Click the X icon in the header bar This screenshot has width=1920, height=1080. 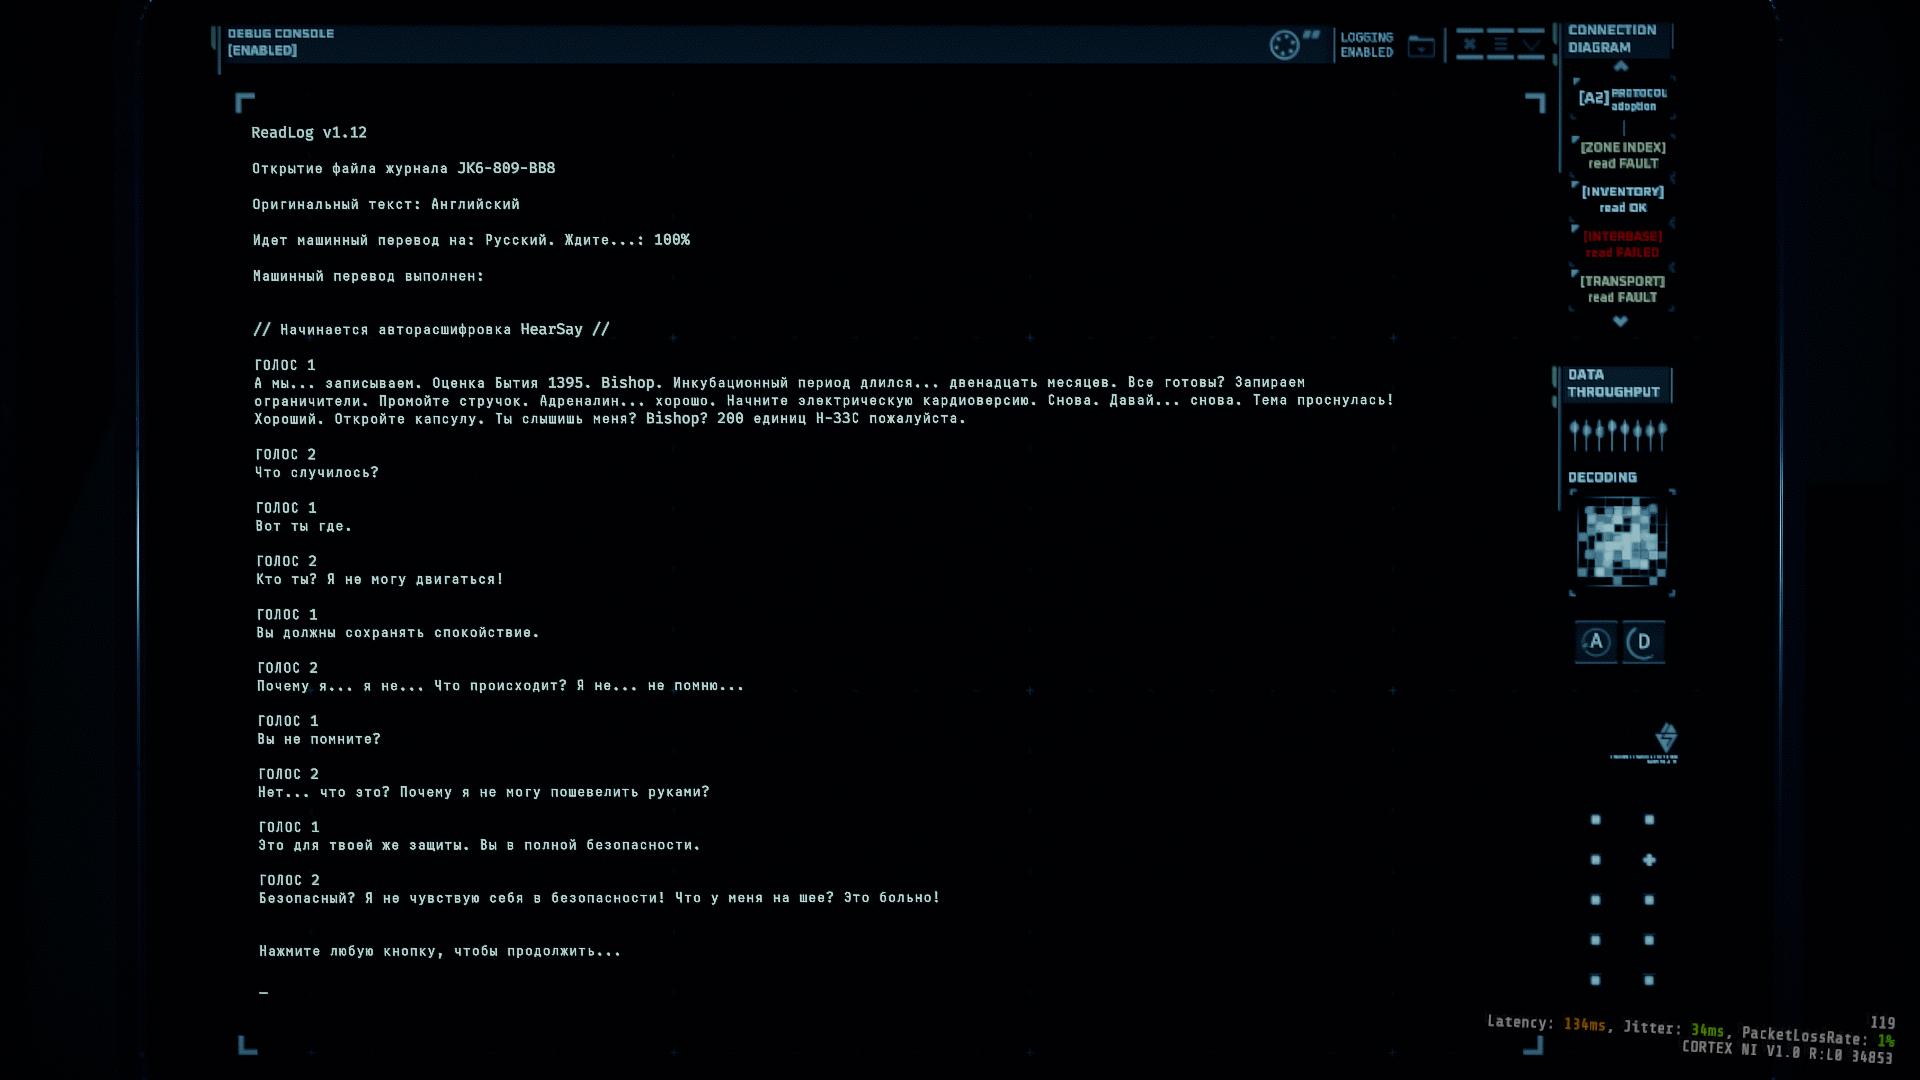[1469, 44]
